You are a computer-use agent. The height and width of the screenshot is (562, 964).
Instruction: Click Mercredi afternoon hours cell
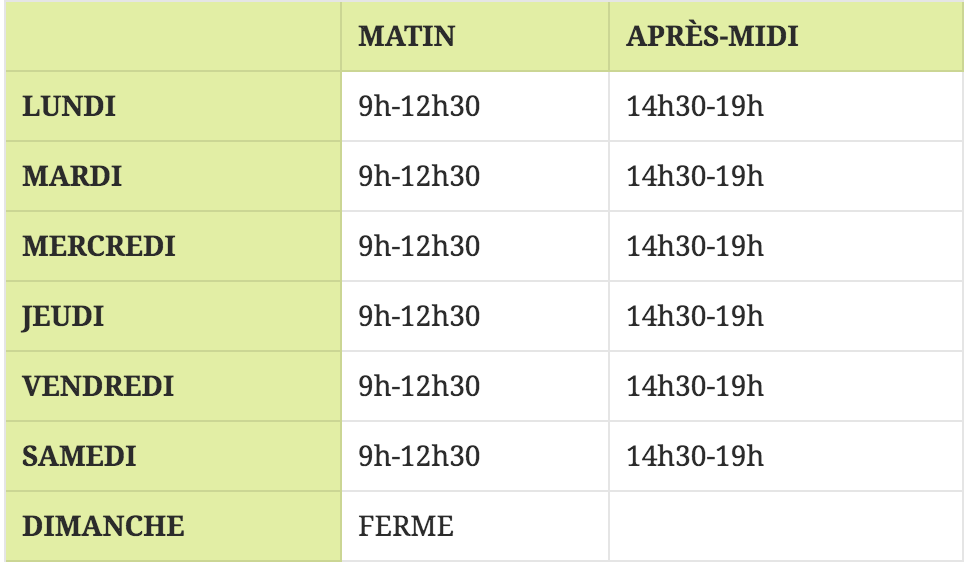pyautogui.click(x=695, y=246)
